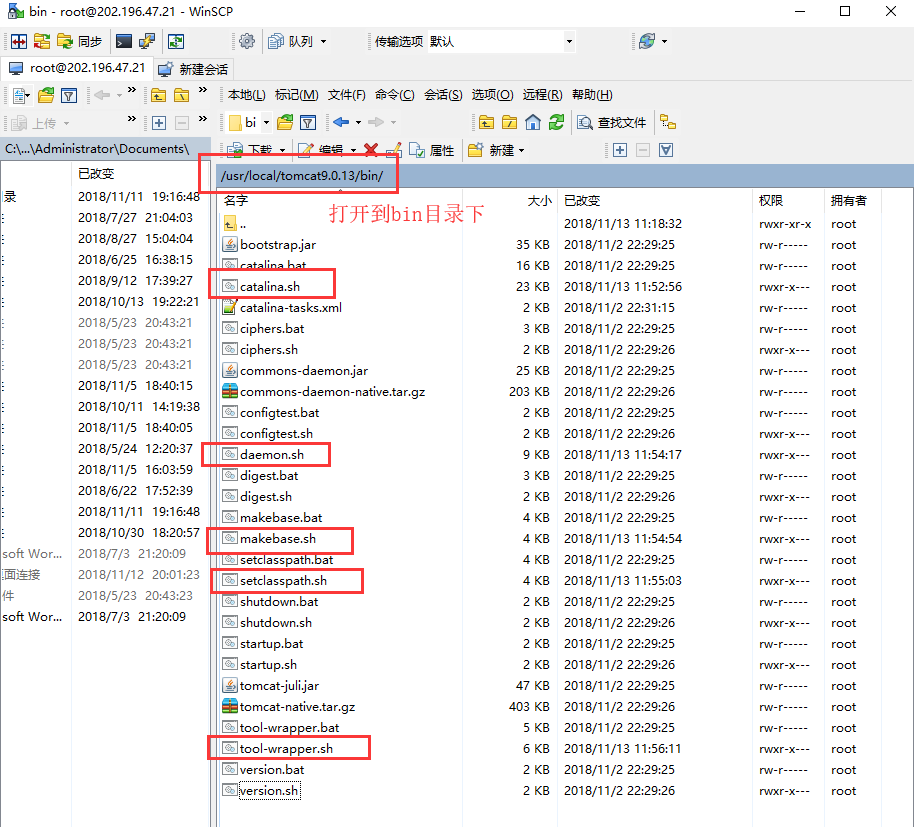Image resolution: width=914 pixels, height=827 pixels.
Task: Open preferences gear icon
Action: [x=247, y=41]
